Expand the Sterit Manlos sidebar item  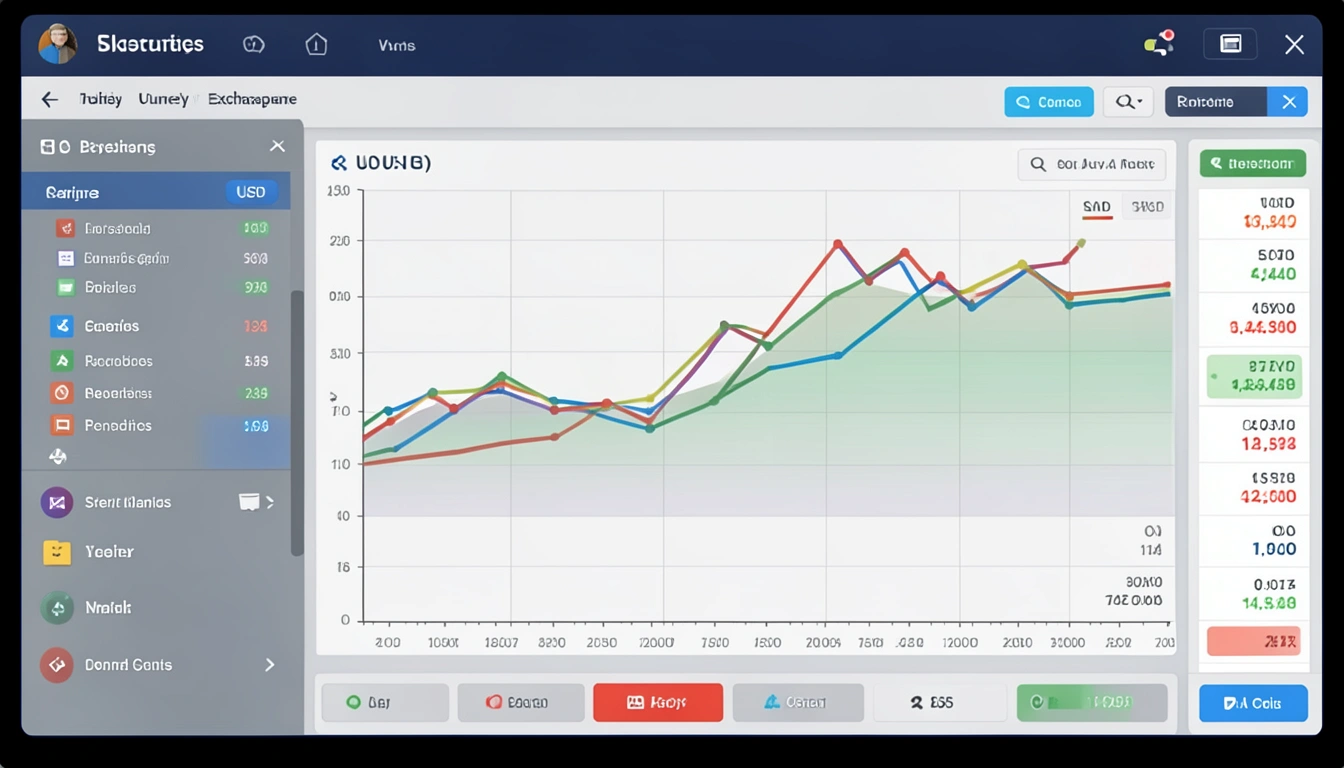[270, 502]
